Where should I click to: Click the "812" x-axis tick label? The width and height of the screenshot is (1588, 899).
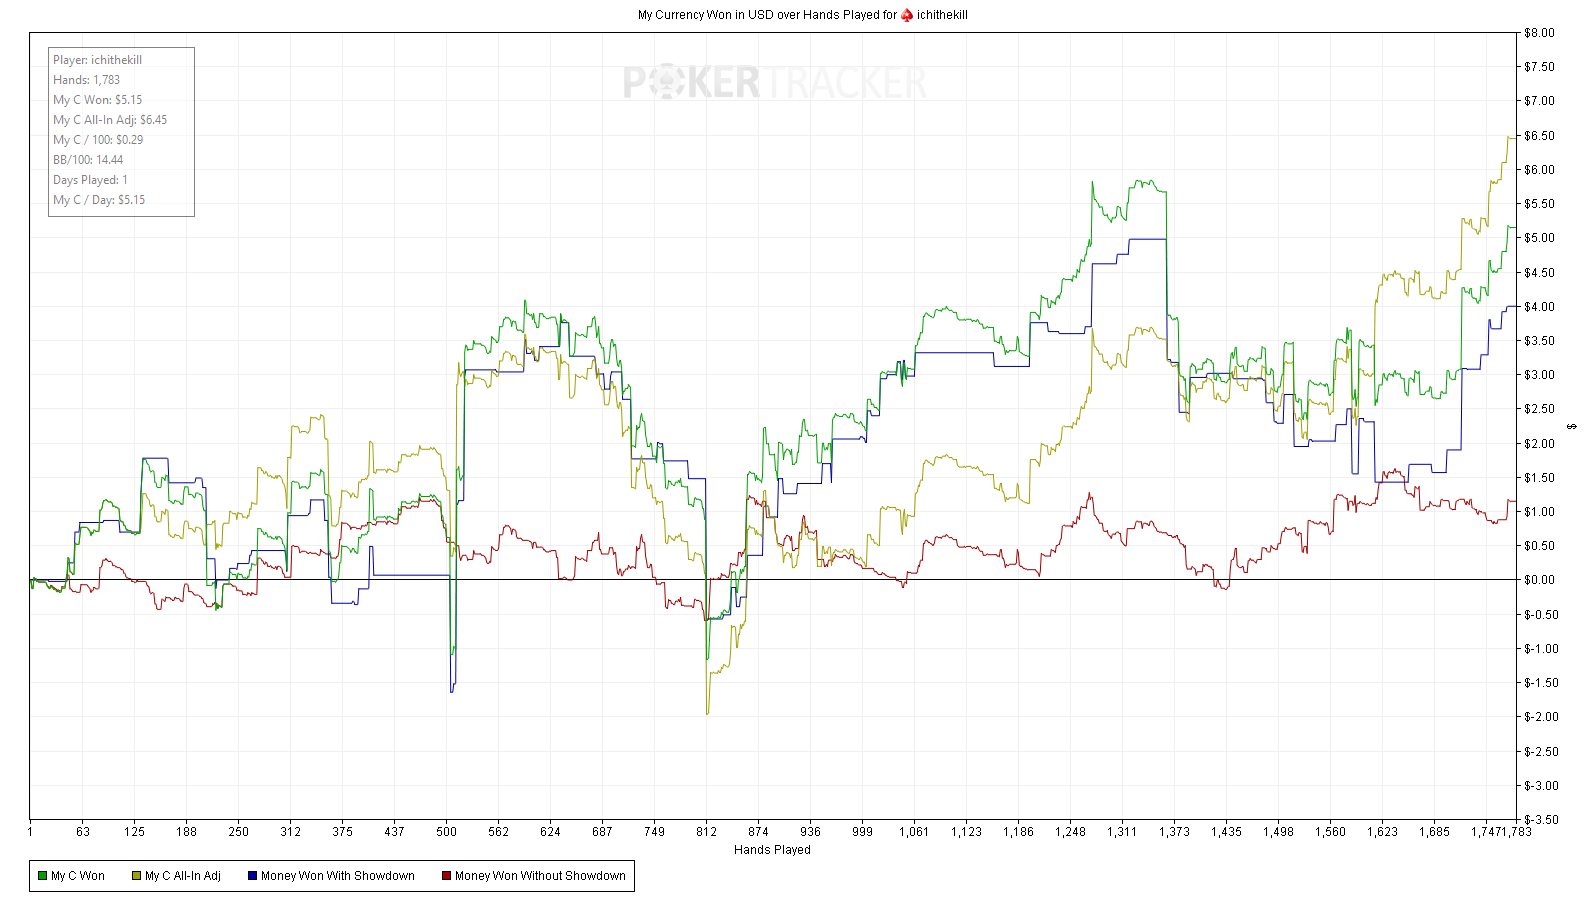(707, 832)
